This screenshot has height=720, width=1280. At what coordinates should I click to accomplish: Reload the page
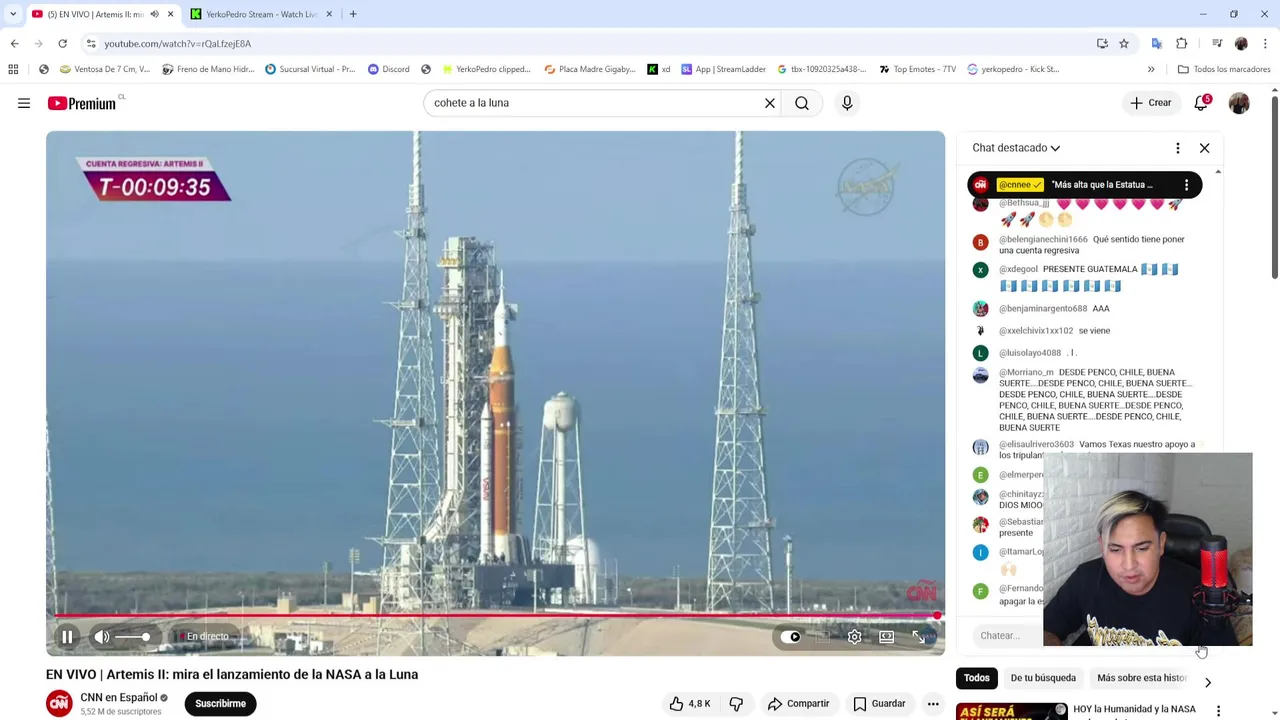click(x=62, y=44)
